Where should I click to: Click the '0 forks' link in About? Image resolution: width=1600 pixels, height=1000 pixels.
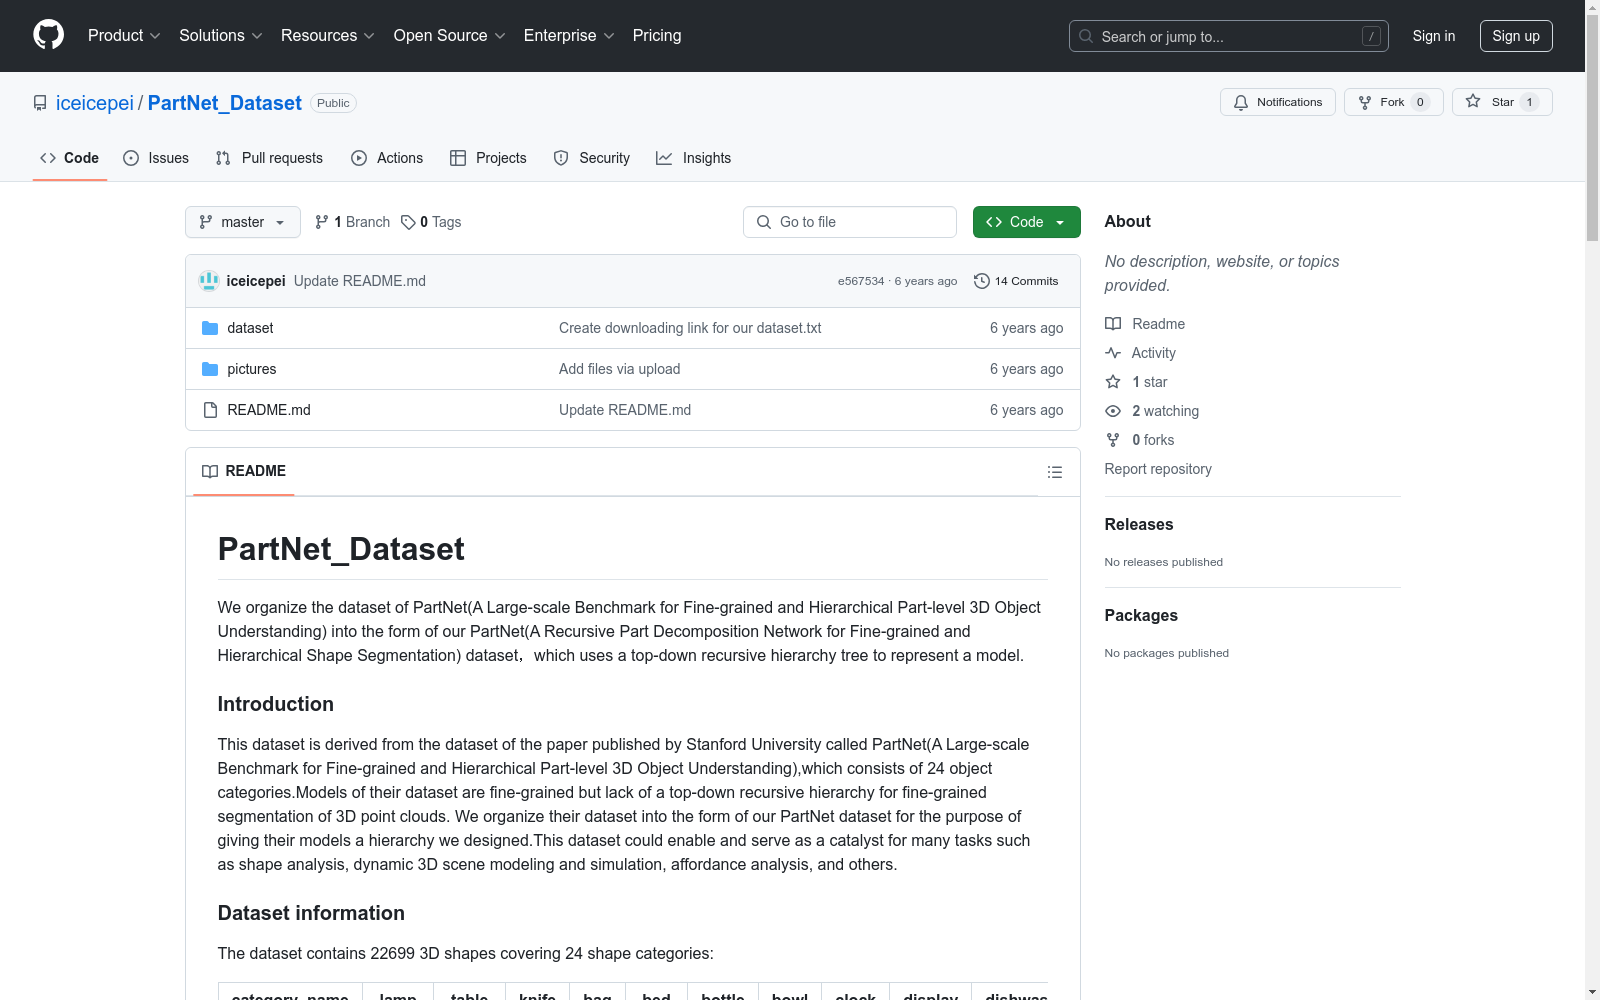coord(1153,440)
